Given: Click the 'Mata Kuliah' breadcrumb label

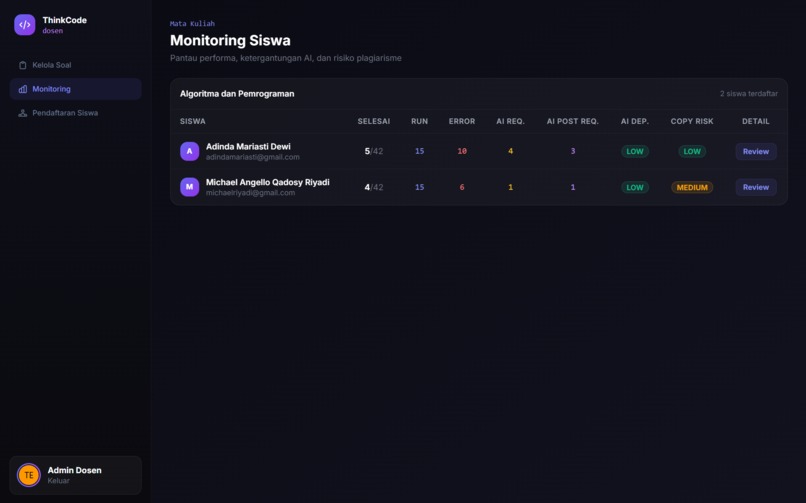Looking at the screenshot, I should (x=192, y=24).
